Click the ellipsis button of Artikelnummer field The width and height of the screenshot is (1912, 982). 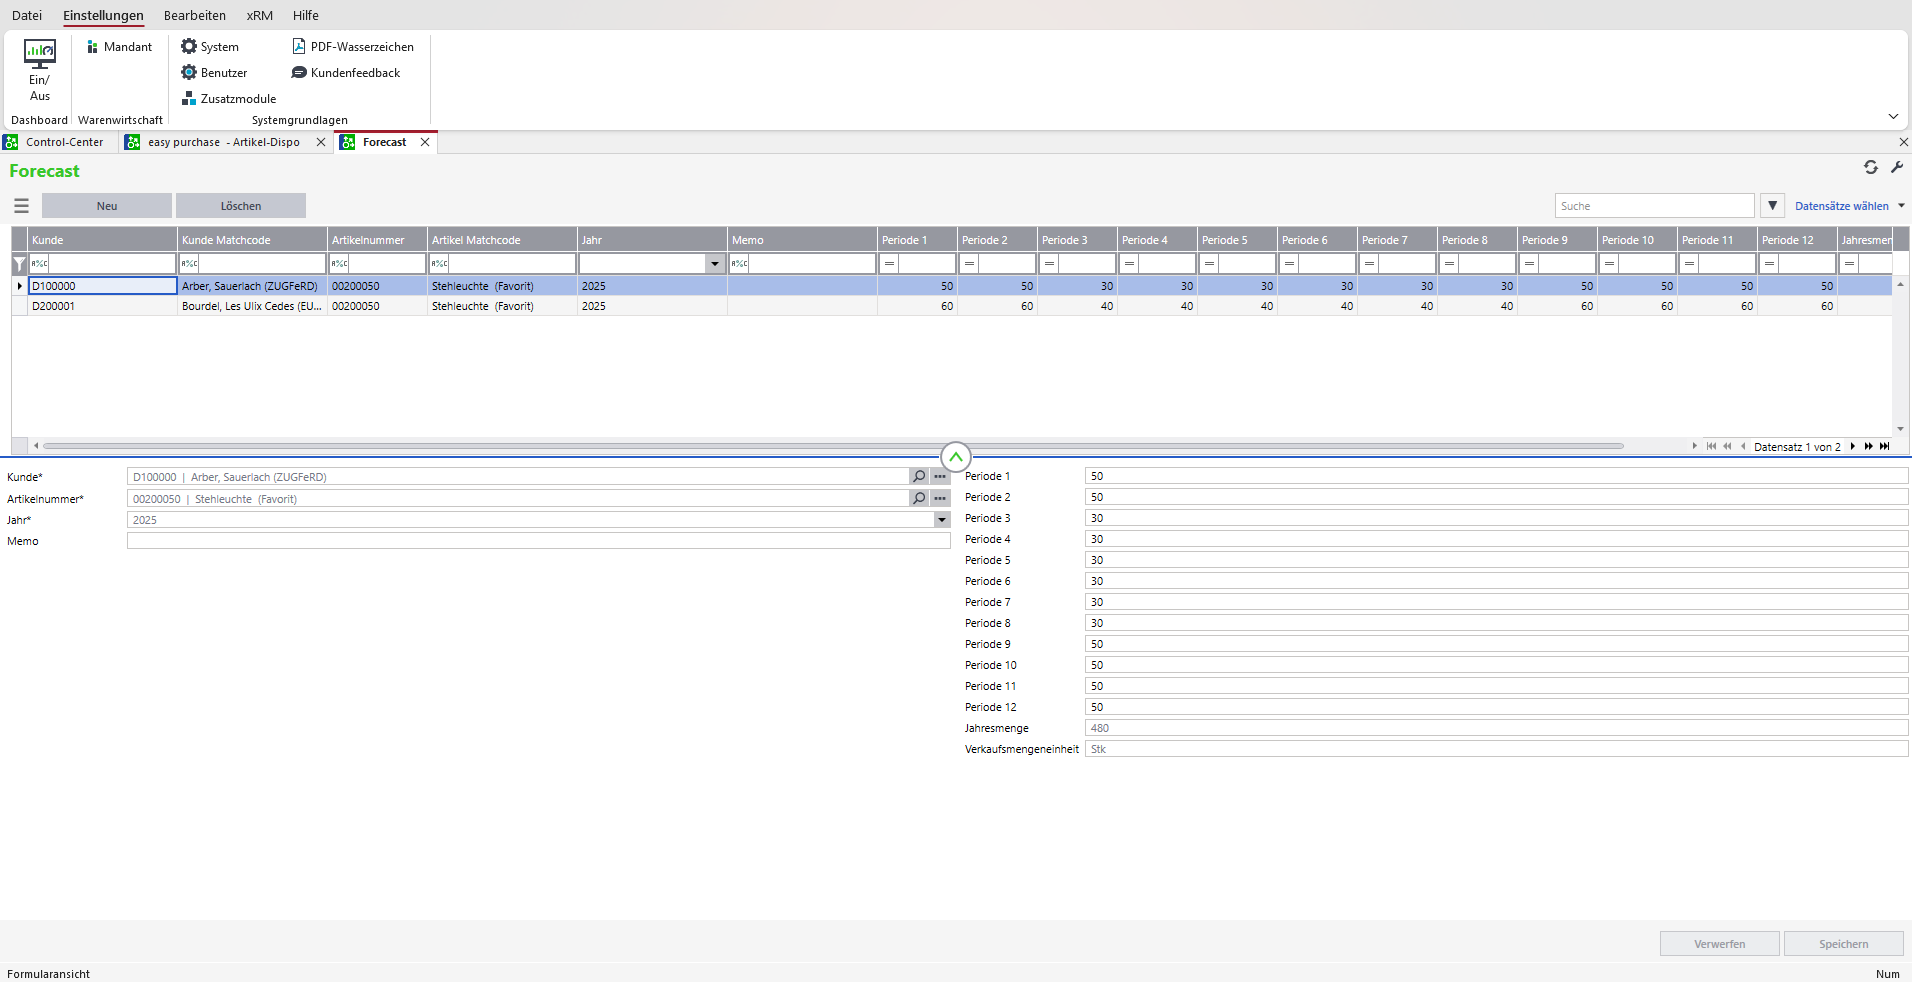pos(940,498)
